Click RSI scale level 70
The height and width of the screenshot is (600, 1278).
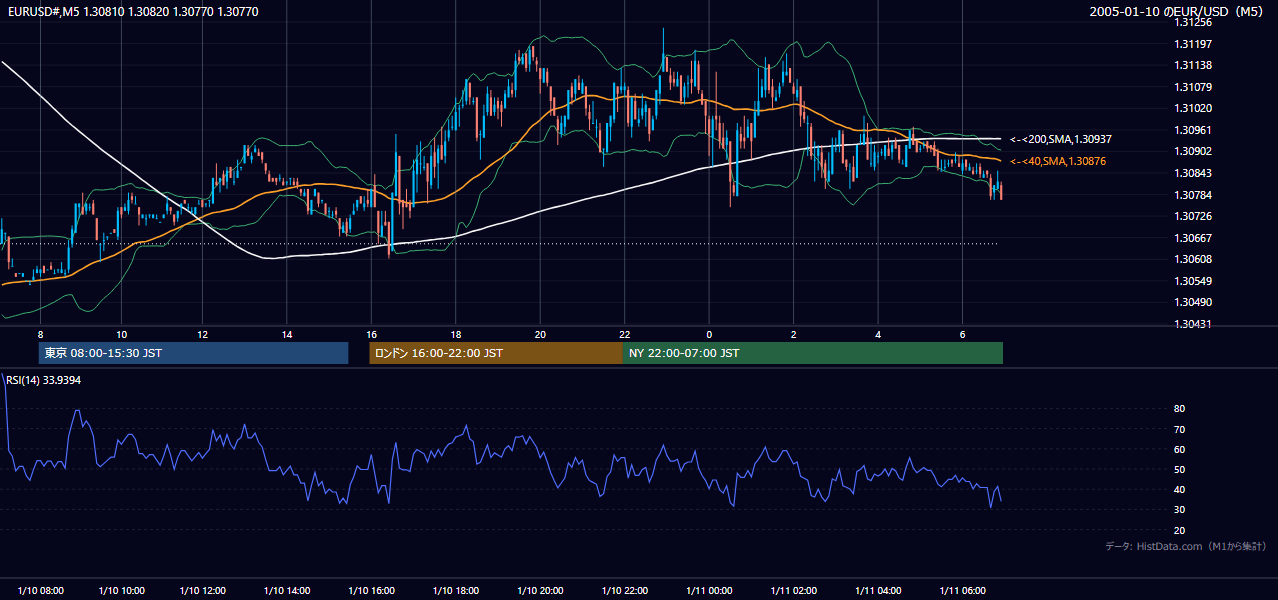pos(1180,429)
